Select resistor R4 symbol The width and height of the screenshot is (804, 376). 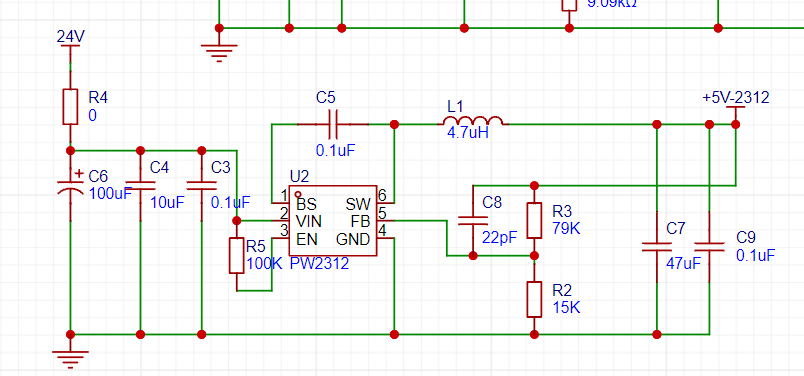[x=70, y=107]
